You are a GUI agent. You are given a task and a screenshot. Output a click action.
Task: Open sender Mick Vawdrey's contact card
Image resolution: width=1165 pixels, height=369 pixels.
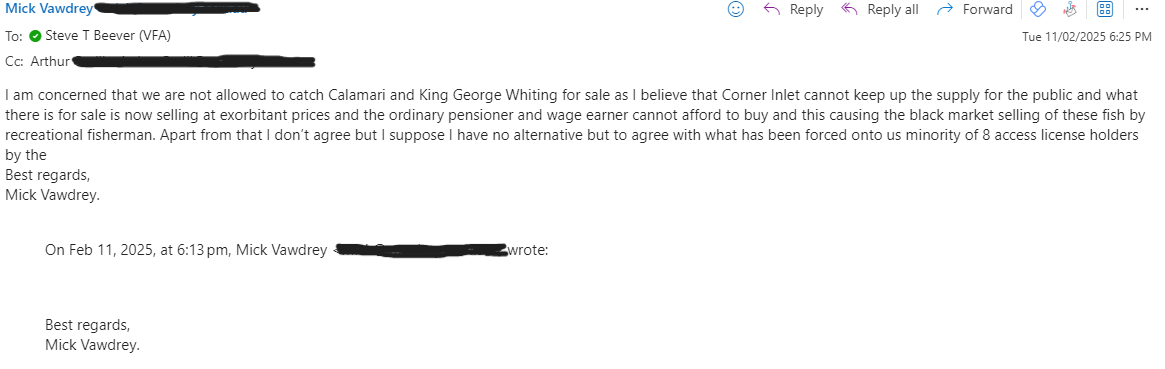49,9
